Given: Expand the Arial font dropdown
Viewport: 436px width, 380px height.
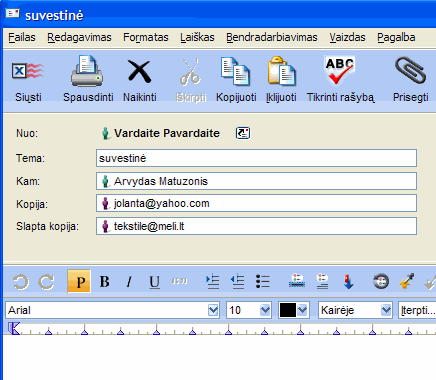Looking at the screenshot, I should point(213,310).
